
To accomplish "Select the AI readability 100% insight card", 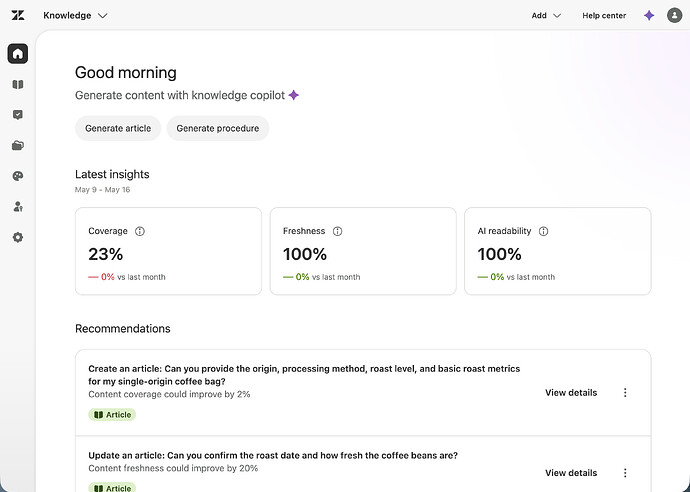I will (558, 251).
